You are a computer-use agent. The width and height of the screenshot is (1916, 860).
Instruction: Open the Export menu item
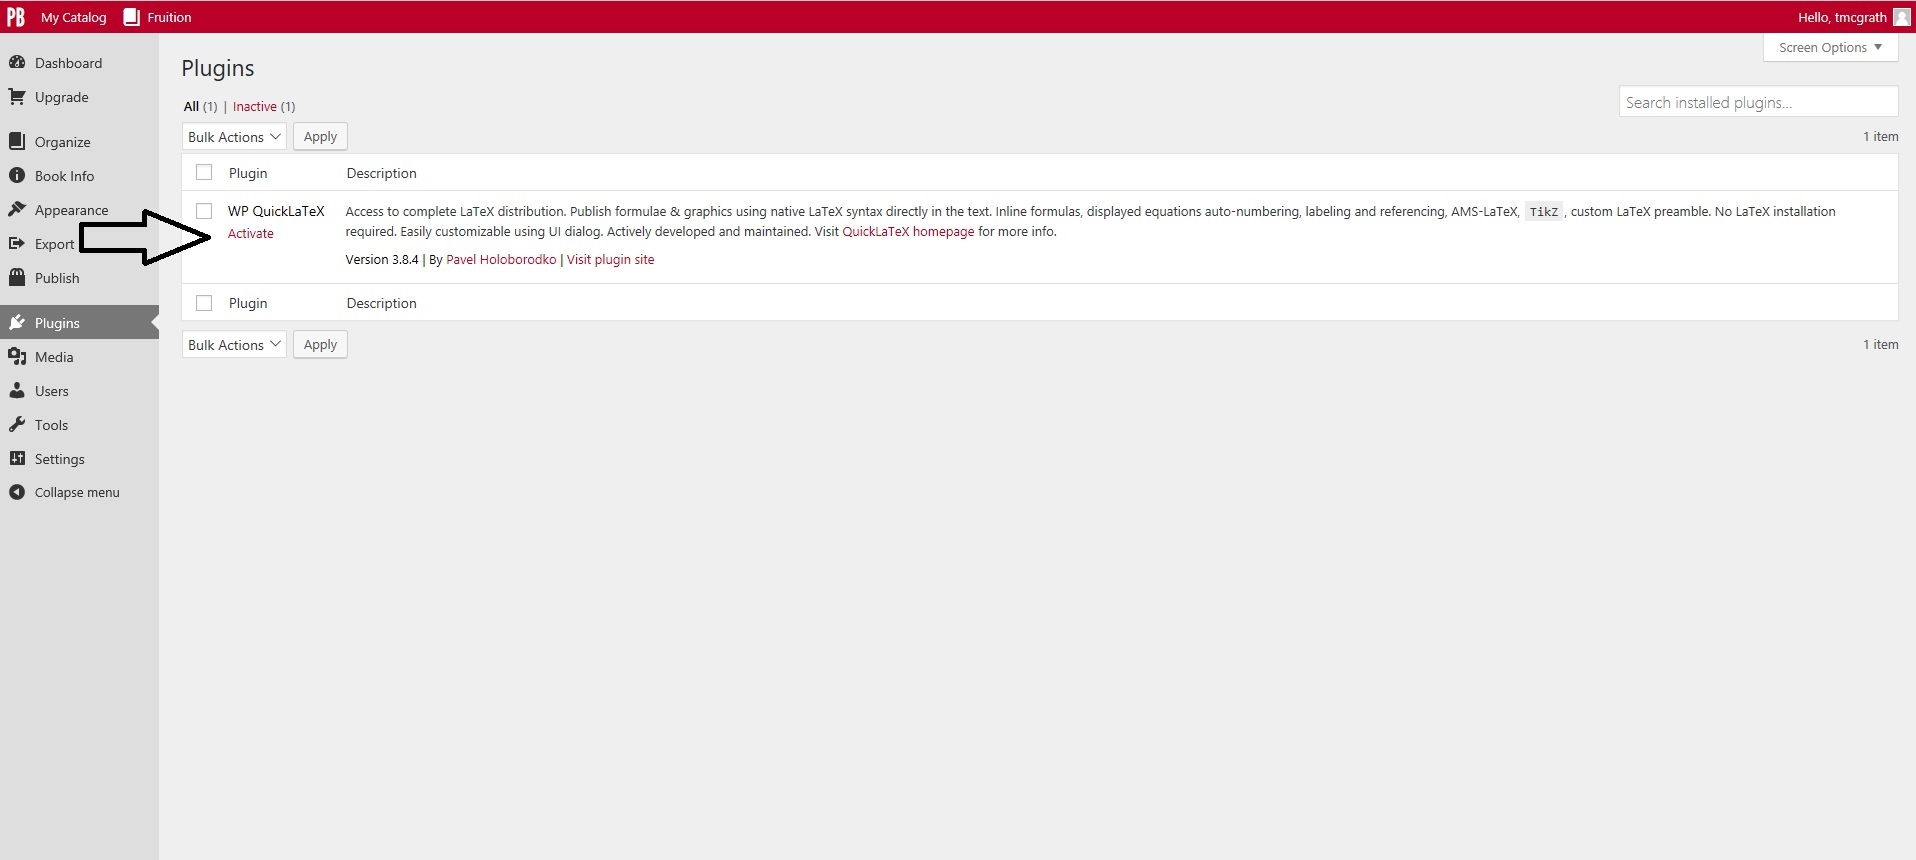coord(54,244)
